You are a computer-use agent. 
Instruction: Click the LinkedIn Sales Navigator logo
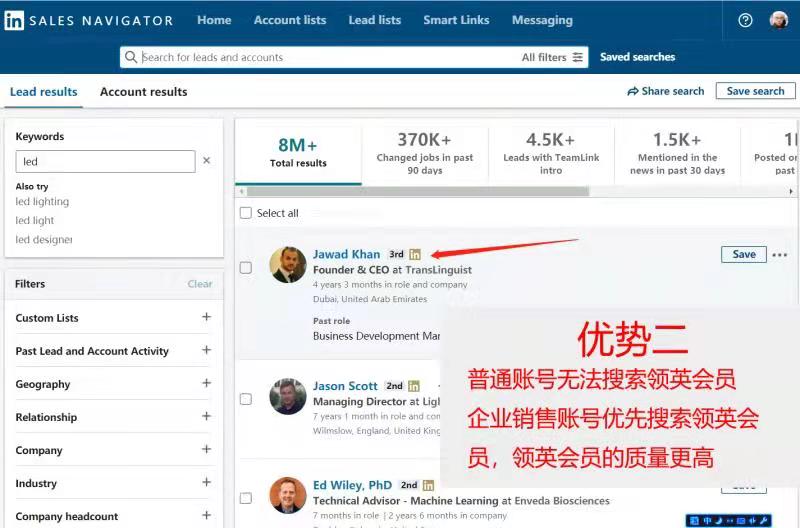tap(89, 20)
